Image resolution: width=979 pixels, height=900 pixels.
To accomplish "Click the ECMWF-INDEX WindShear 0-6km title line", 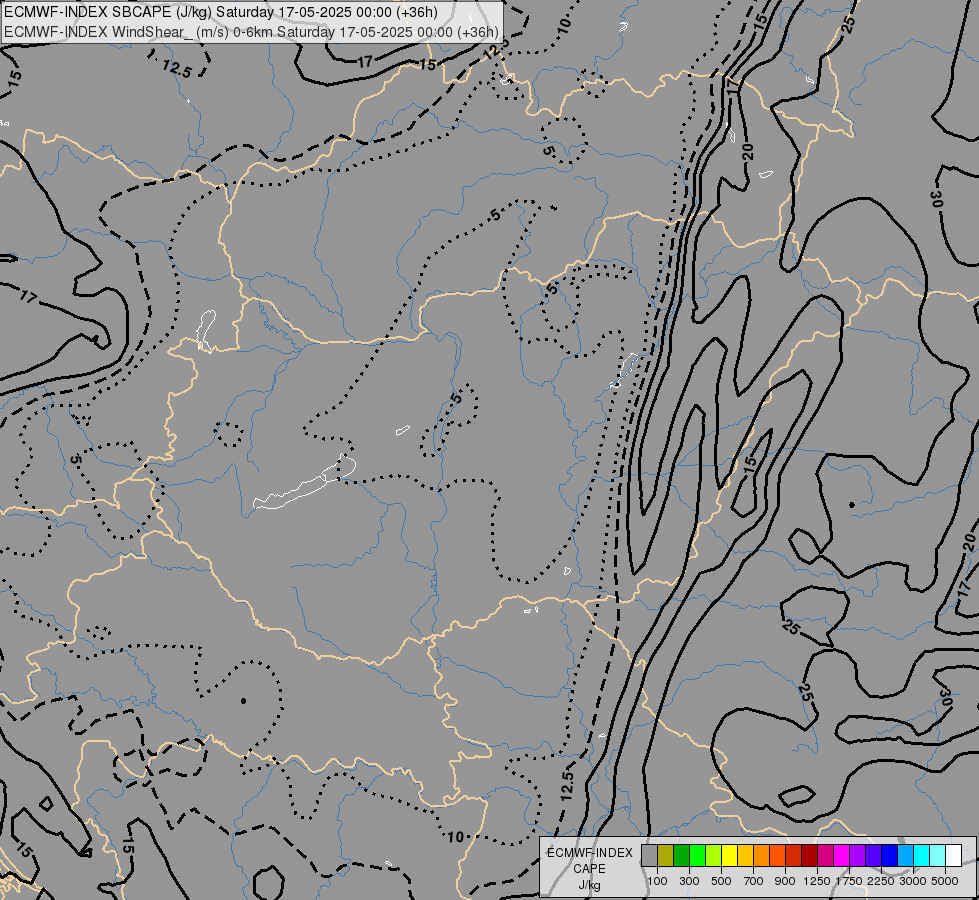I will 252,32.
